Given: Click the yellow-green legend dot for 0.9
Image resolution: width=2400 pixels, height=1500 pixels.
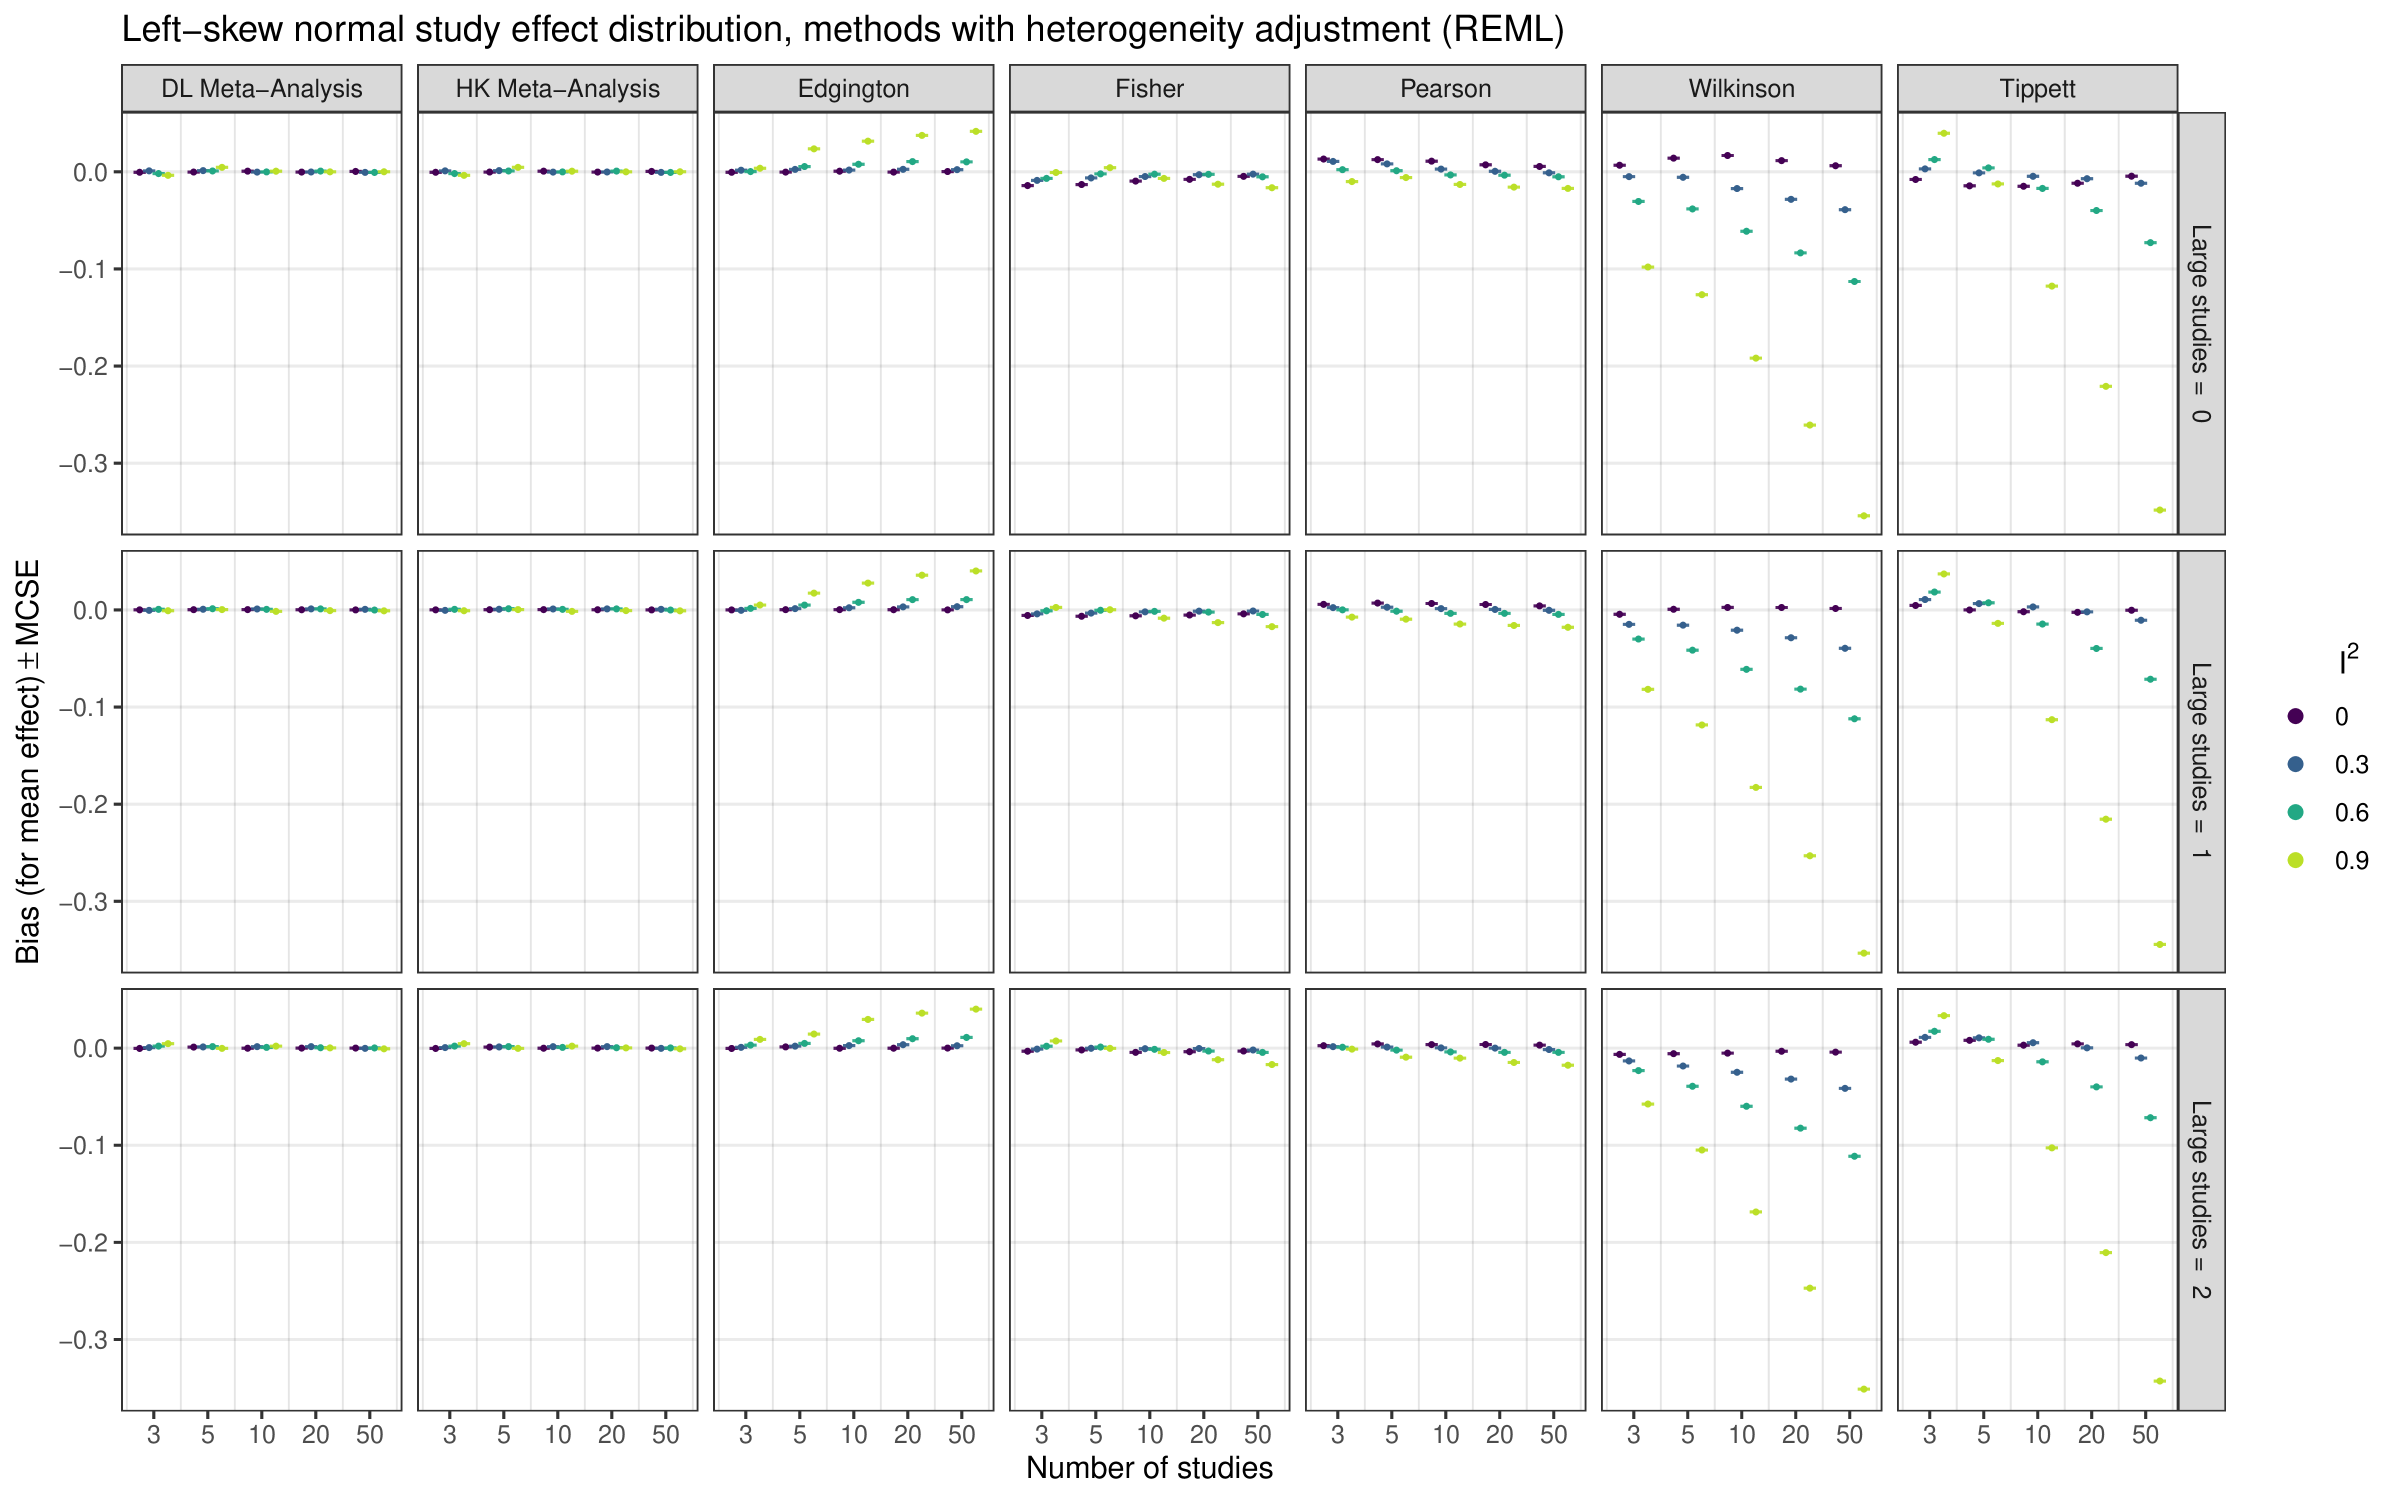Looking at the screenshot, I should [x=2296, y=860].
